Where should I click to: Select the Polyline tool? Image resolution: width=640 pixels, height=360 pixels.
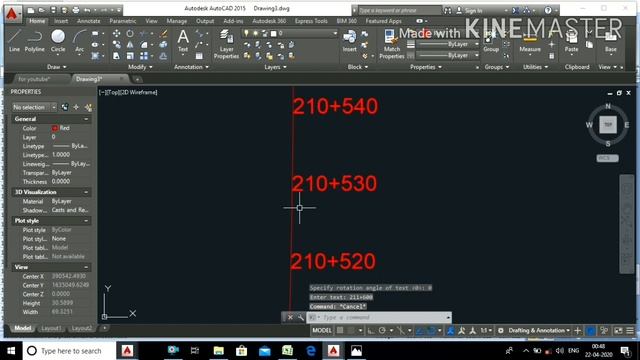point(35,41)
